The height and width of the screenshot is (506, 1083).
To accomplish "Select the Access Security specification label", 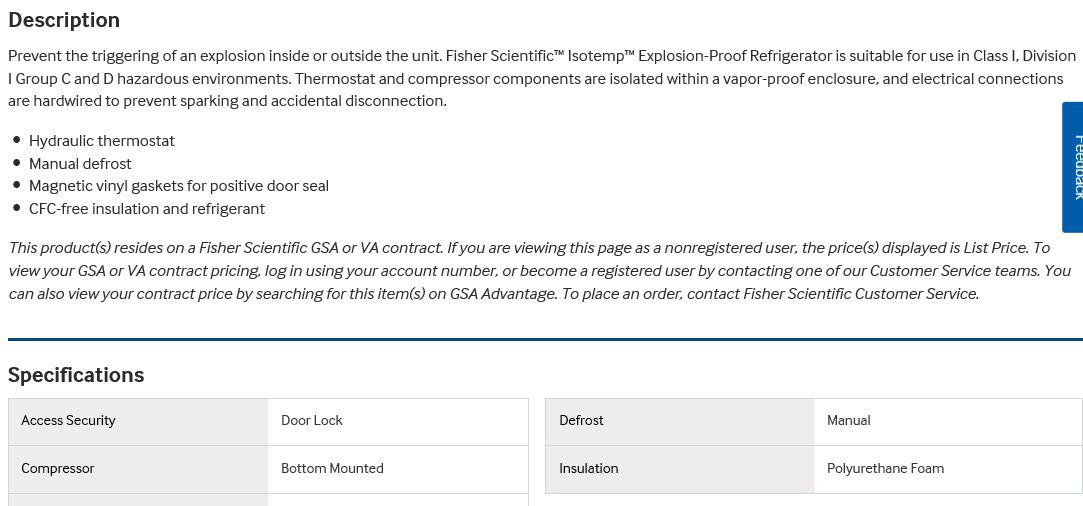I will pos(68,421).
